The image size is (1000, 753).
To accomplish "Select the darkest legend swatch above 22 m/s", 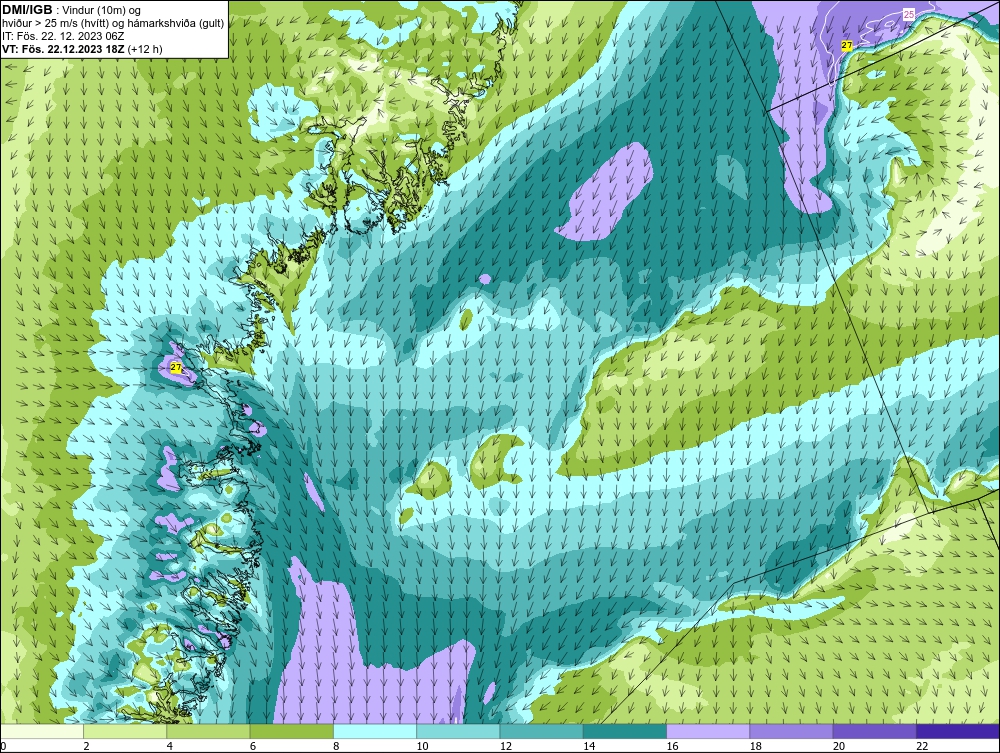I will click(958, 731).
